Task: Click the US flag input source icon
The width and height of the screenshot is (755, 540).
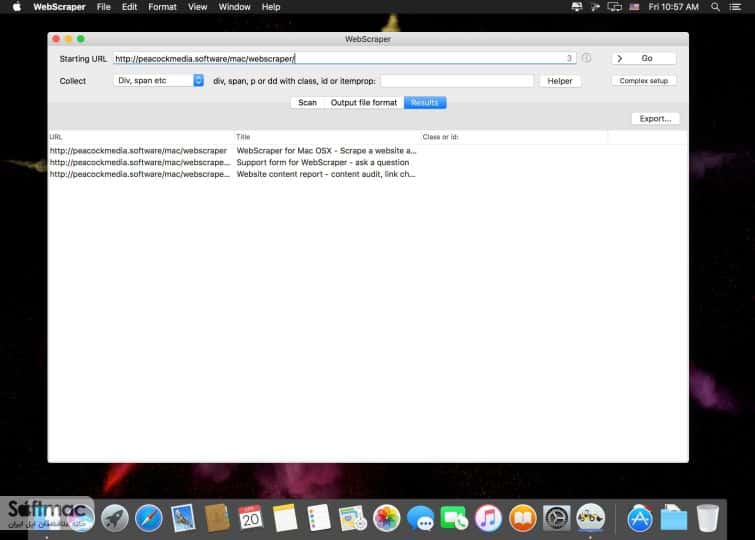Action: (x=635, y=7)
